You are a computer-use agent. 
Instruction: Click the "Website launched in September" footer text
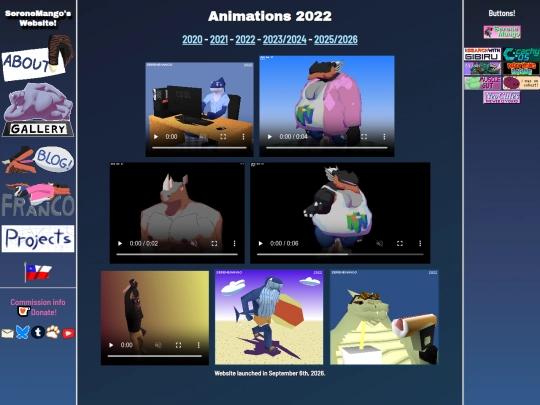point(270,373)
